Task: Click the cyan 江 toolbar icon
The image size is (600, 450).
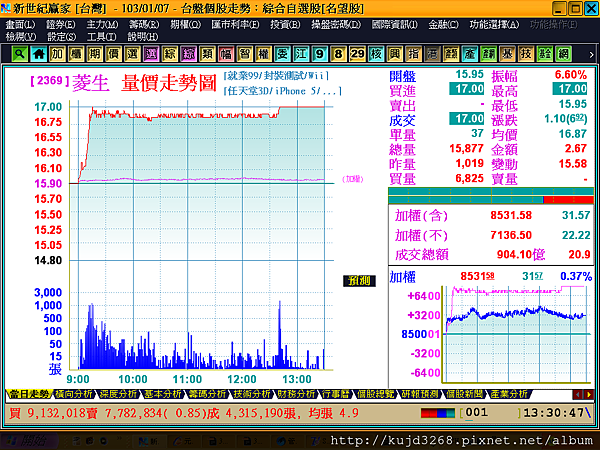Action: [301, 54]
